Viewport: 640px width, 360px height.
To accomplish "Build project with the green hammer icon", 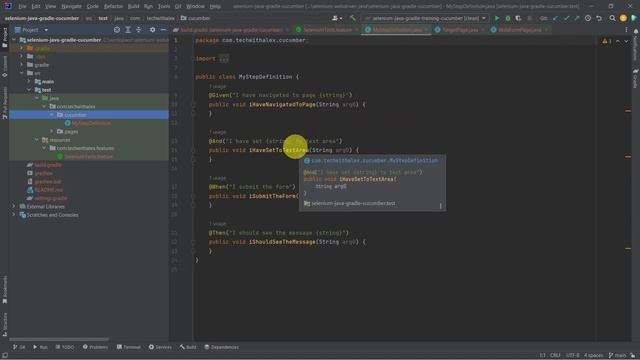I will click(x=353, y=18).
